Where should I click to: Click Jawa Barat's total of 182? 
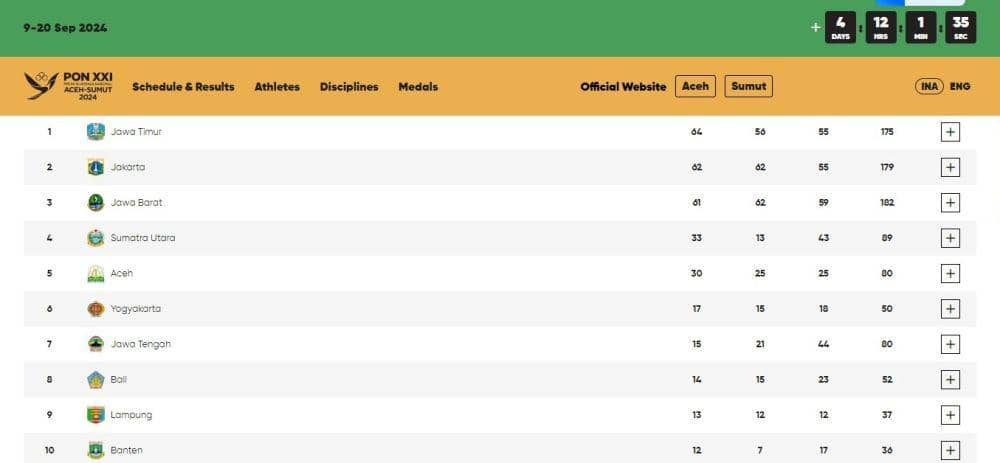click(886, 203)
